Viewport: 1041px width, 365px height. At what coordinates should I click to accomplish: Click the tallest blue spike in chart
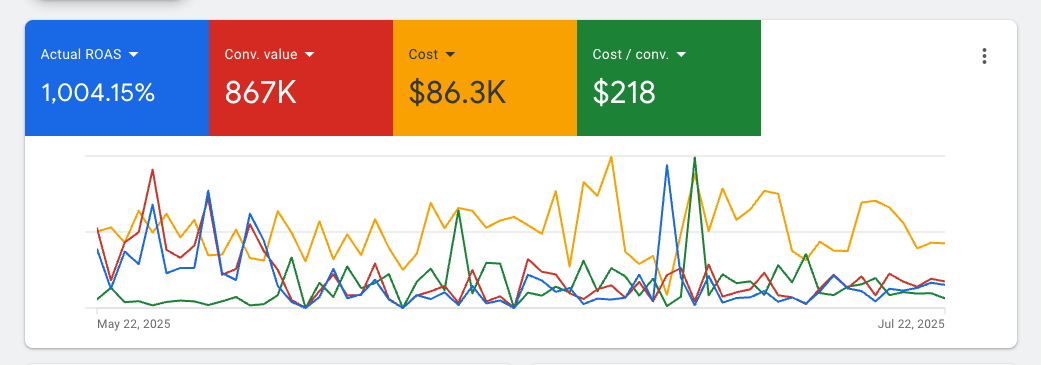click(x=667, y=166)
